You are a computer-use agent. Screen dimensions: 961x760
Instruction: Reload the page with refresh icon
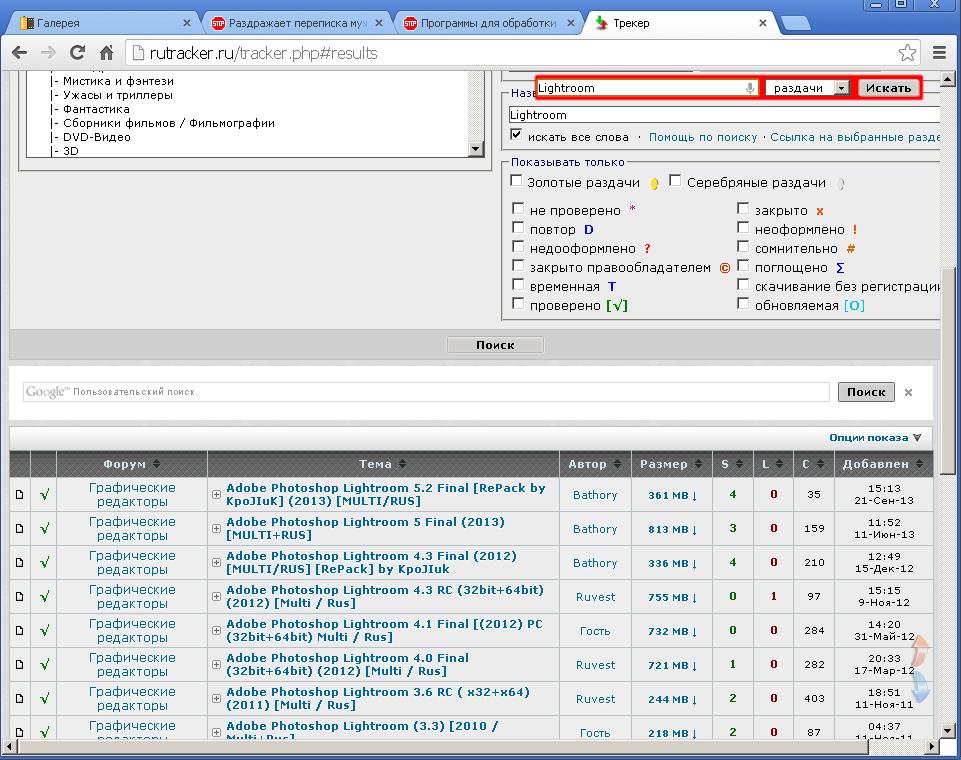point(77,53)
